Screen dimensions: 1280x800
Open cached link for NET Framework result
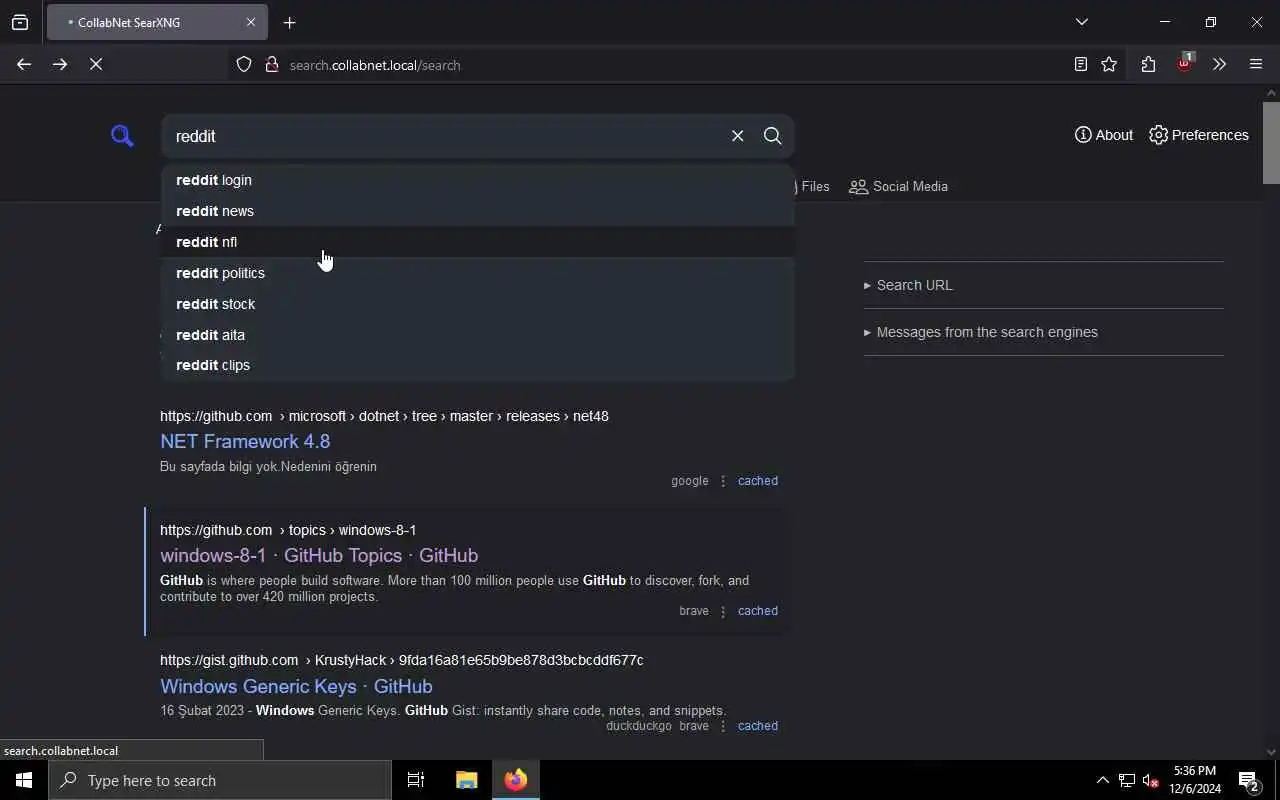pyautogui.click(x=757, y=481)
